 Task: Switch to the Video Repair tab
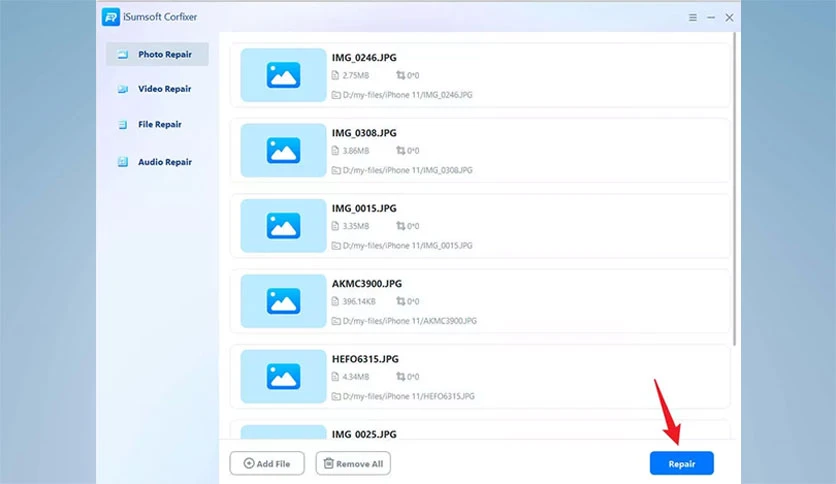pos(157,89)
